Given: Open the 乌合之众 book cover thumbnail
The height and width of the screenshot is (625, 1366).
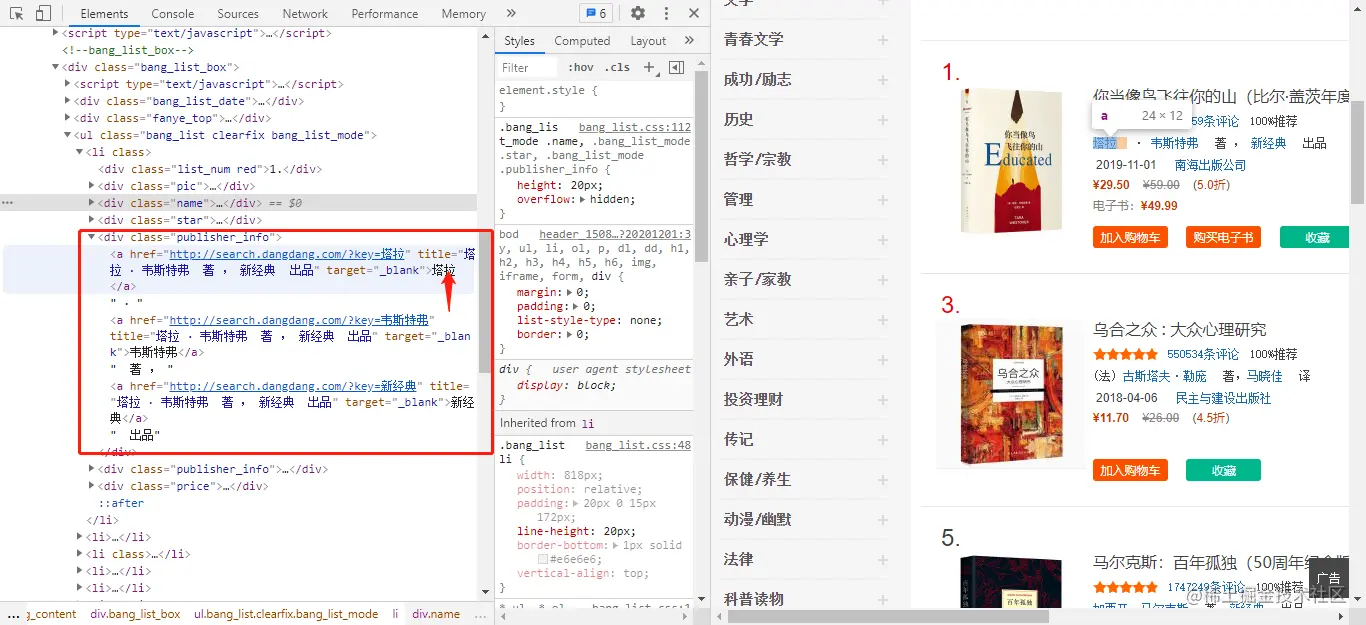Looking at the screenshot, I should (x=1011, y=394).
